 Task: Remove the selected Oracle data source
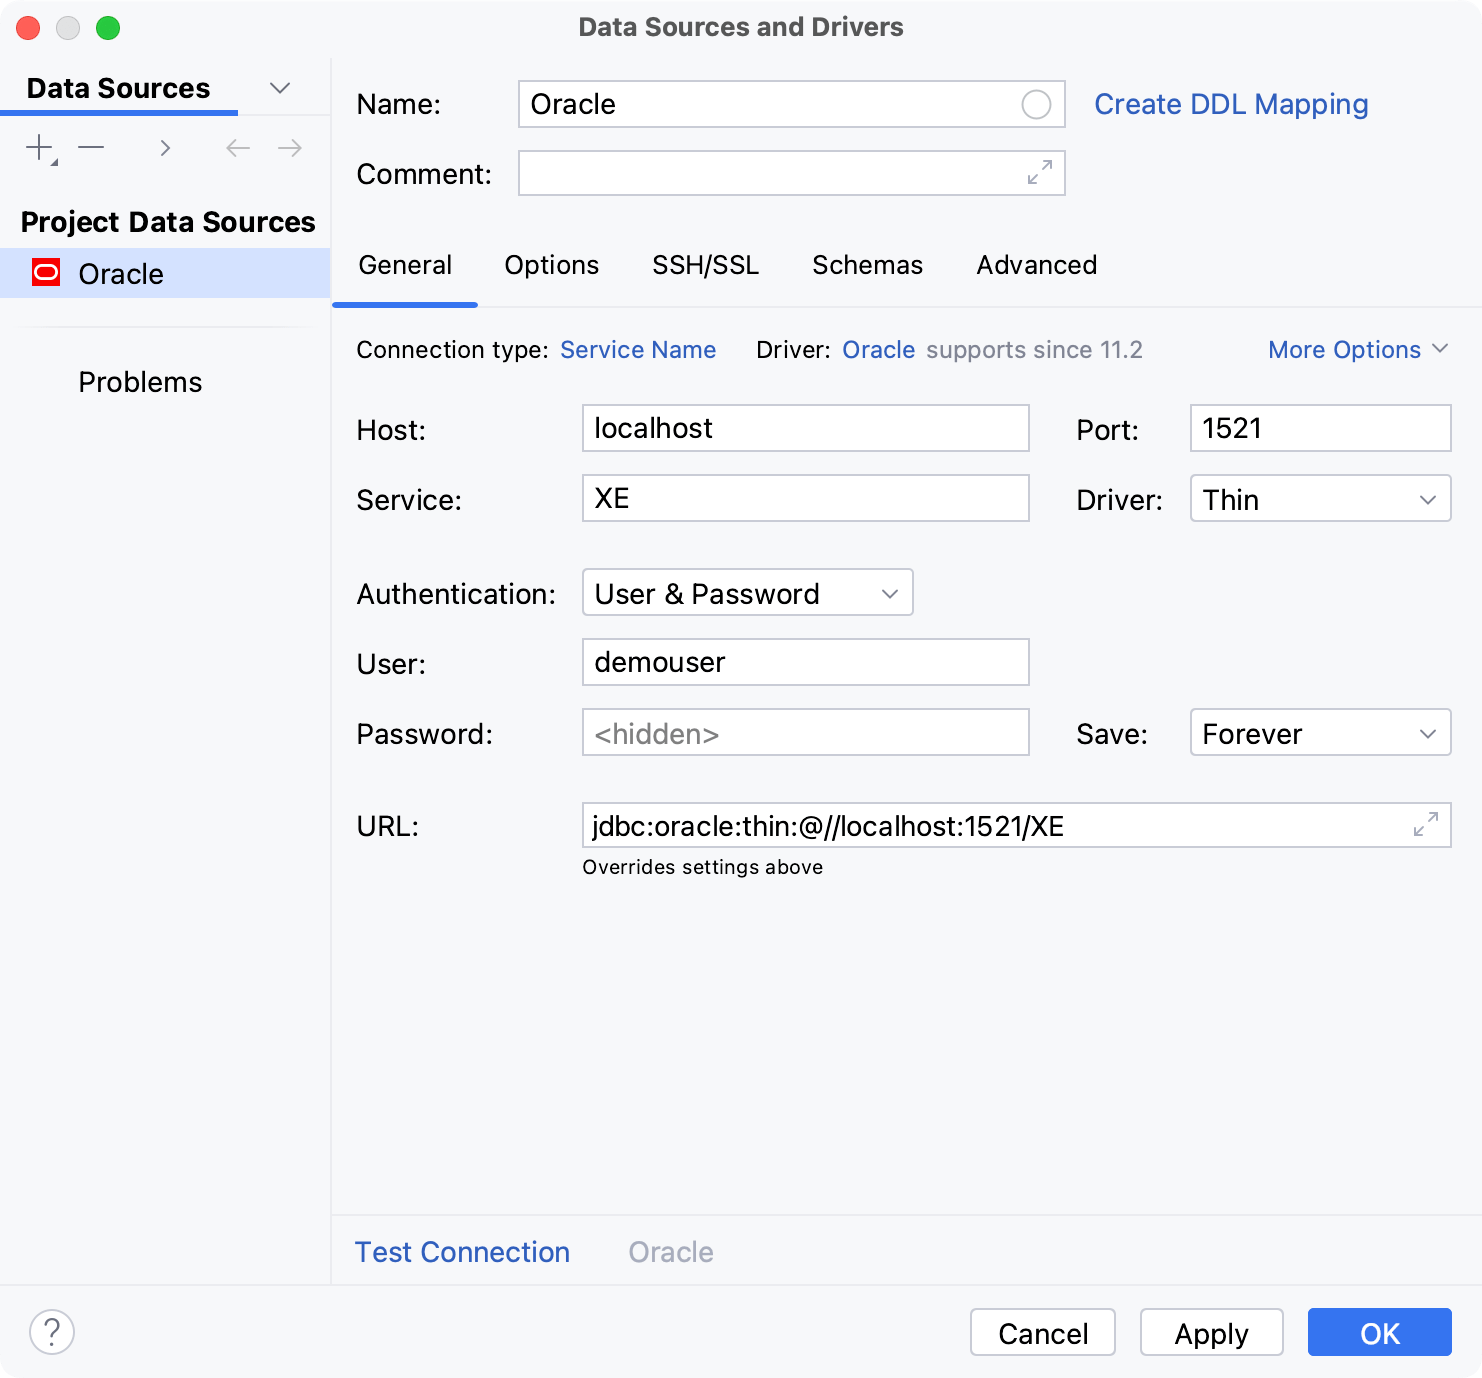pos(91,147)
